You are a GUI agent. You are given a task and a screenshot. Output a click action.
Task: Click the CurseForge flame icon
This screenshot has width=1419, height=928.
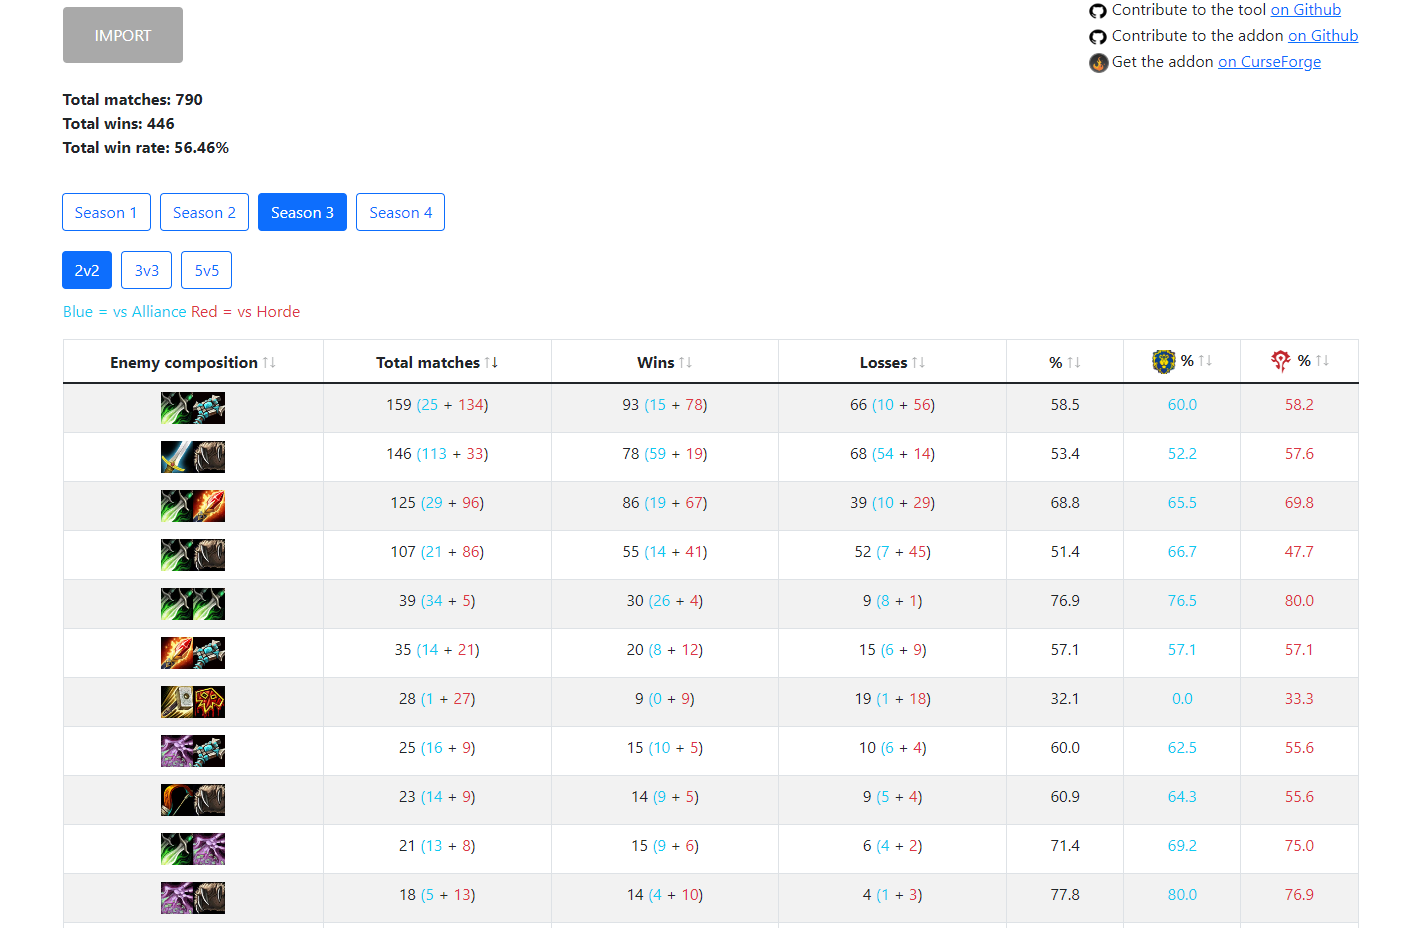(1098, 63)
